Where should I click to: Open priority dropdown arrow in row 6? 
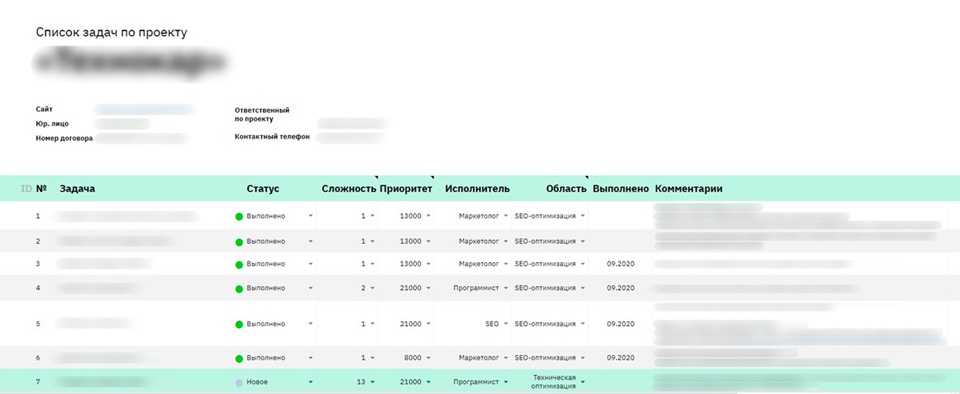[x=428, y=358]
